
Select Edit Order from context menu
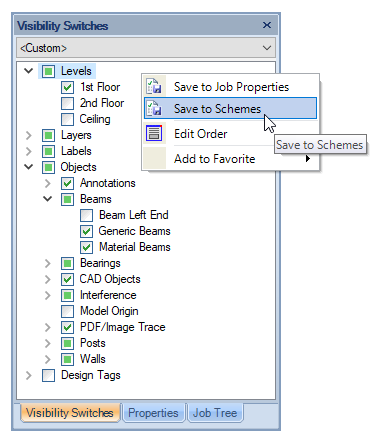[230, 134]
